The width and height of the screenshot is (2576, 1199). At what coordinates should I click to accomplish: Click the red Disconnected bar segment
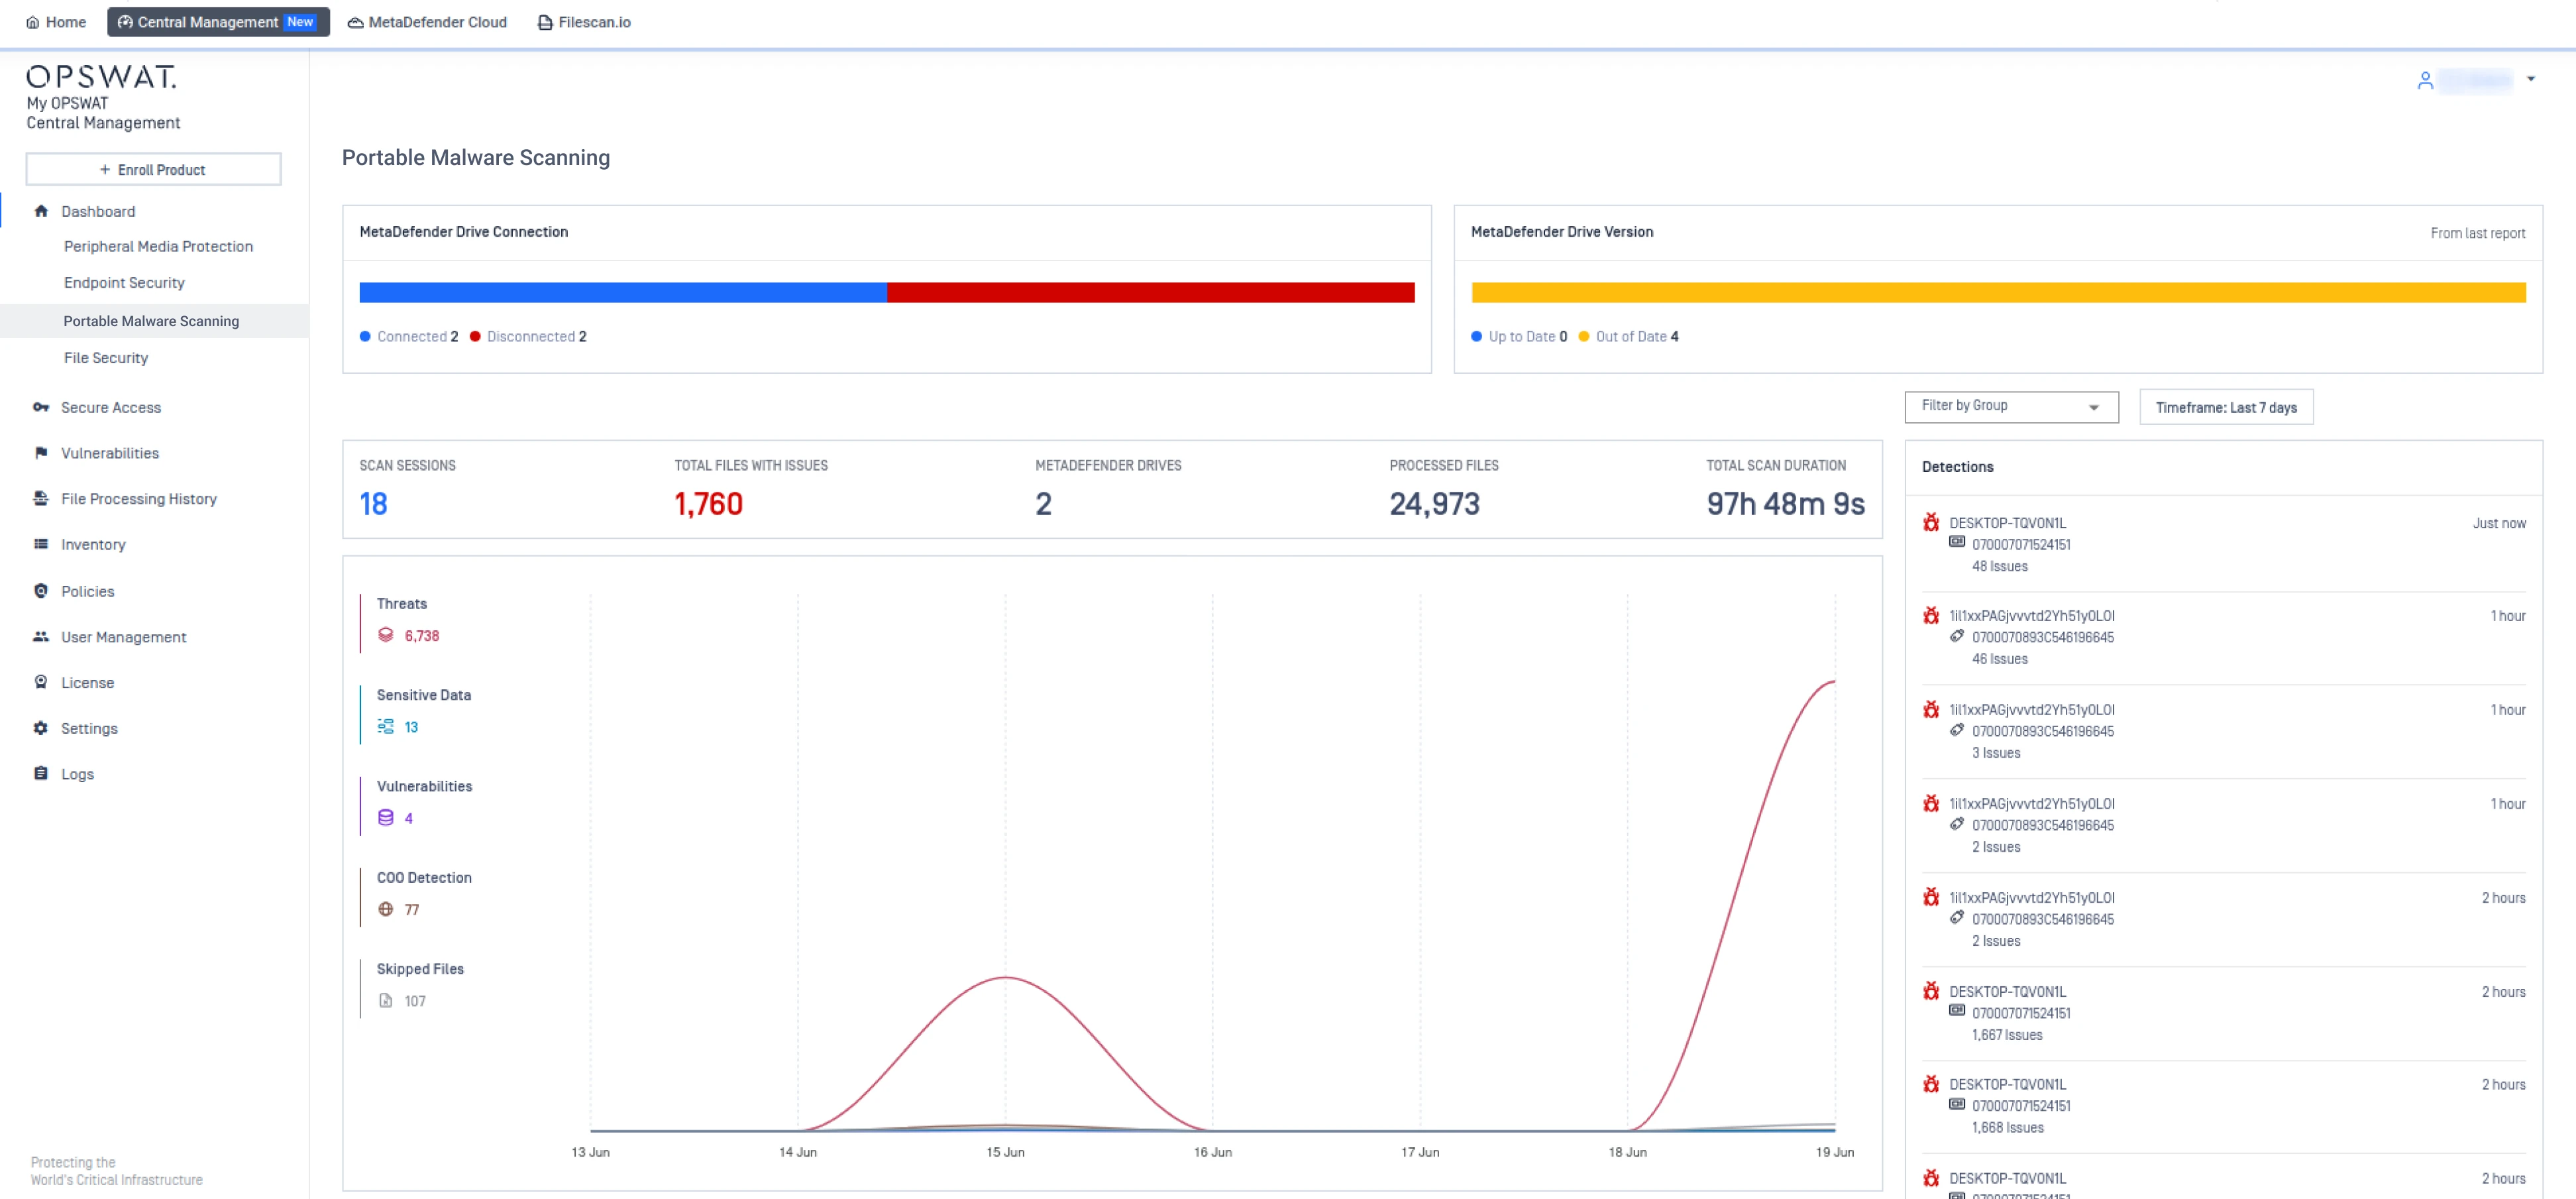tap(1150, 292)
